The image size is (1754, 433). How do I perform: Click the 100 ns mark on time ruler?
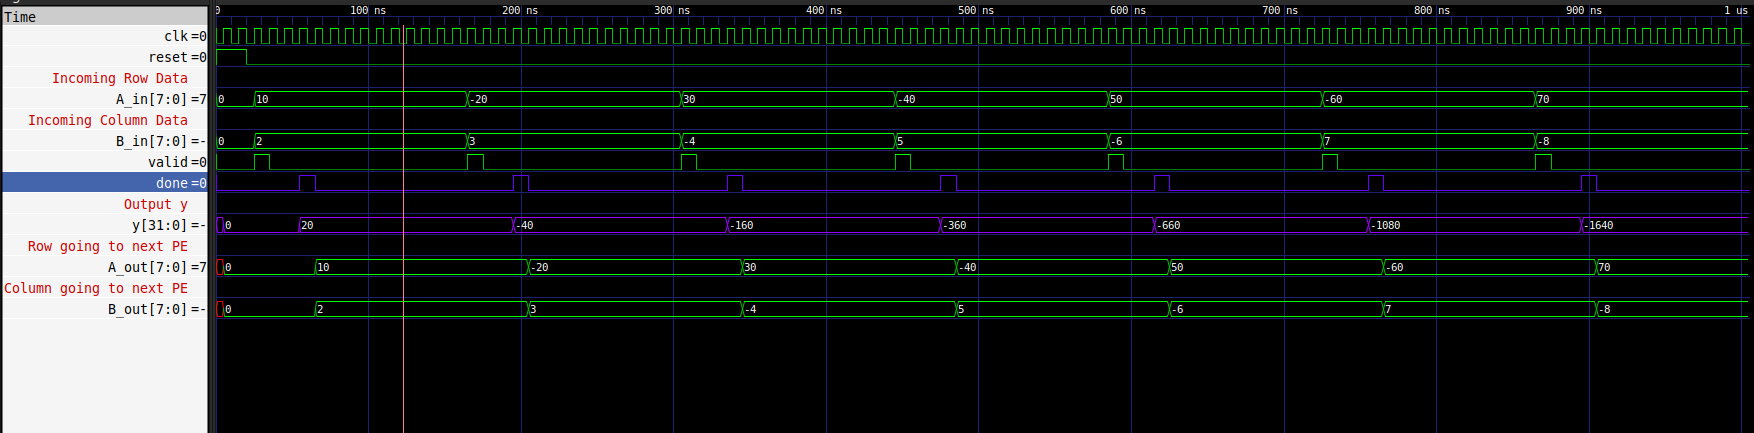[368, 10]
